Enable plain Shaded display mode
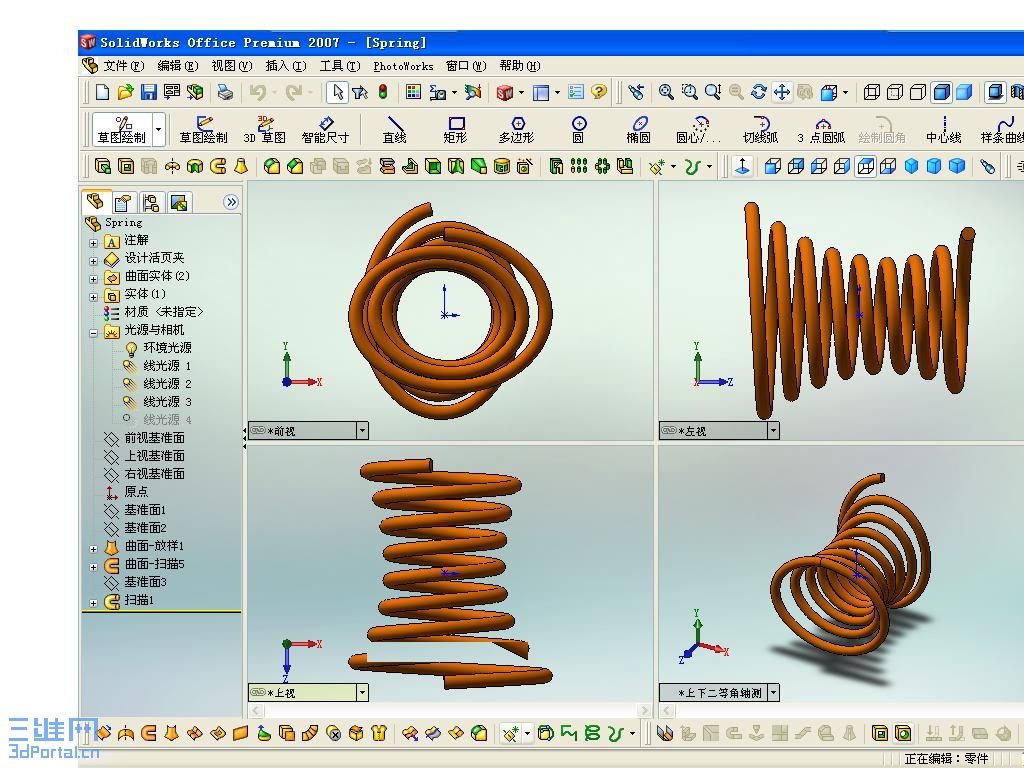Screen dimensions: 1024x768 (x=965, y=92)
